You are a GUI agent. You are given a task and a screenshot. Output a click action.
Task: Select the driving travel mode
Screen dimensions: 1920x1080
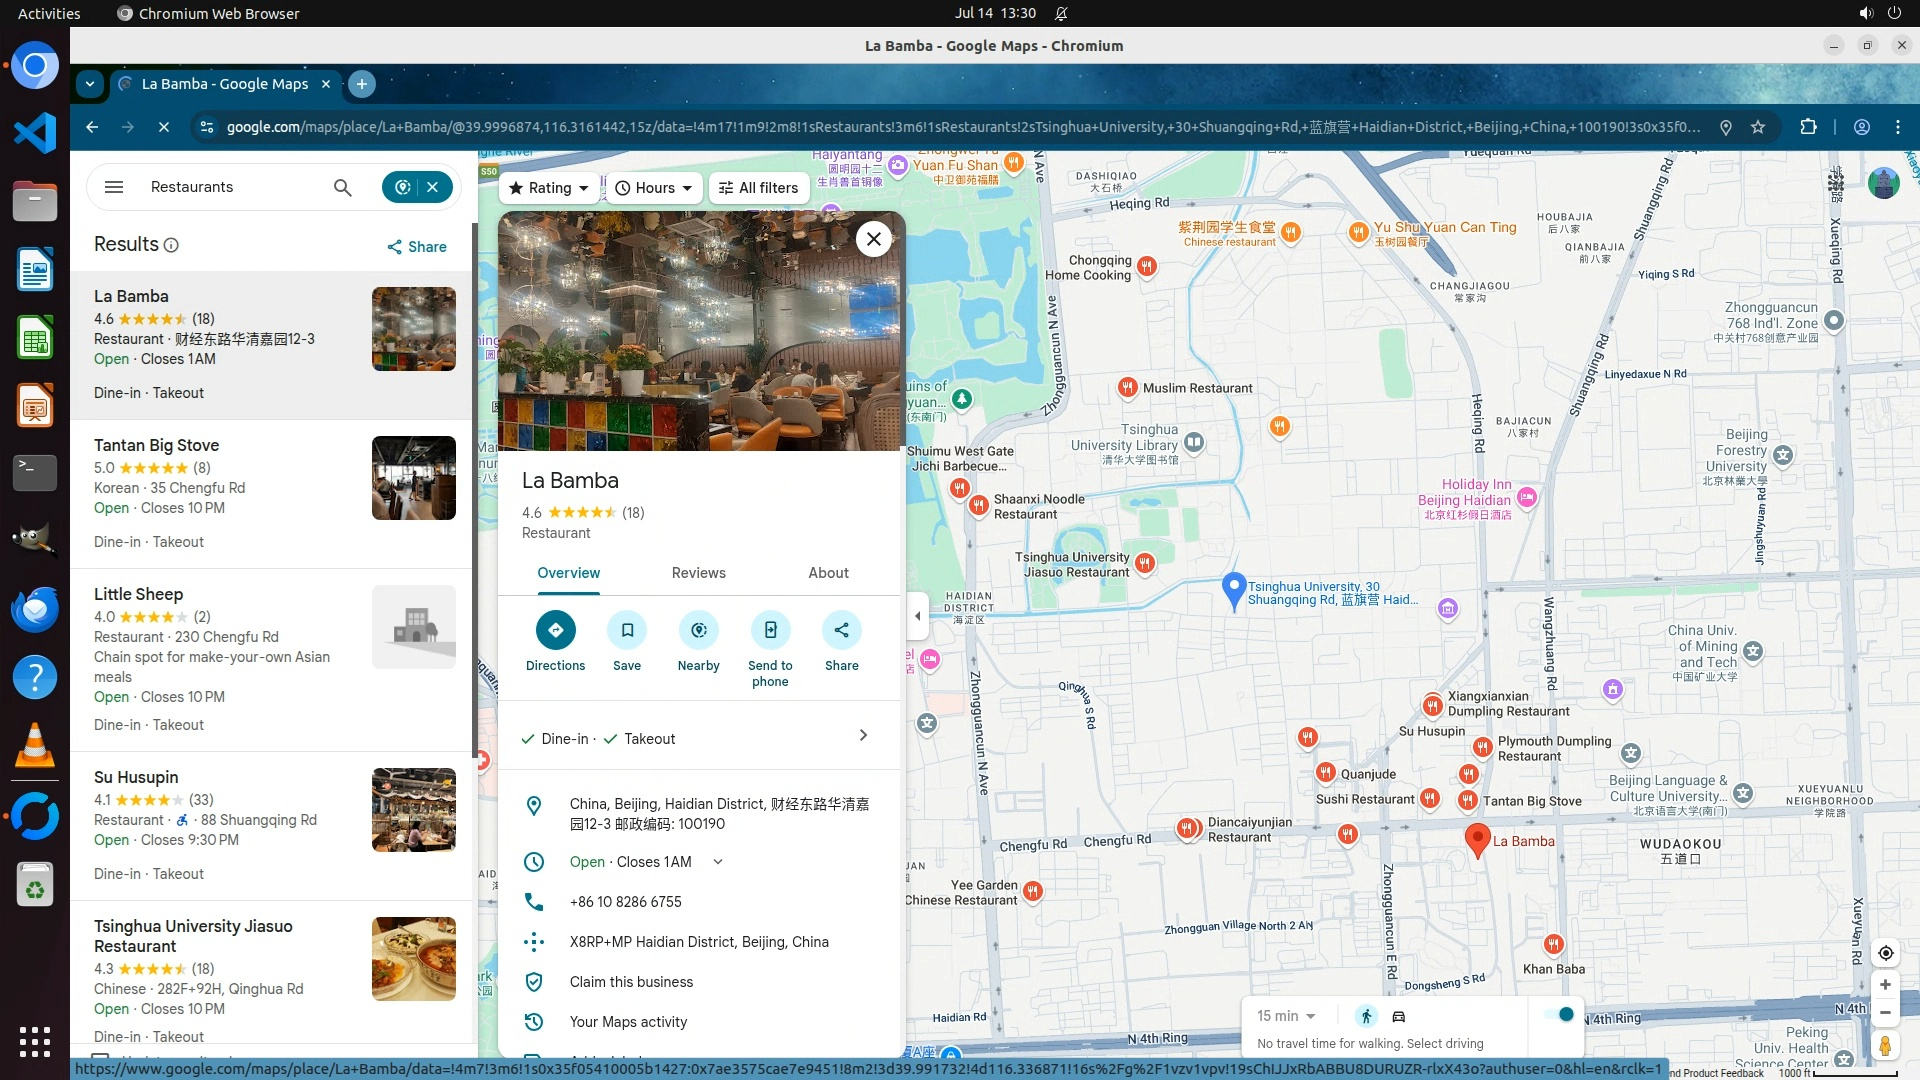point(1399,1016)
